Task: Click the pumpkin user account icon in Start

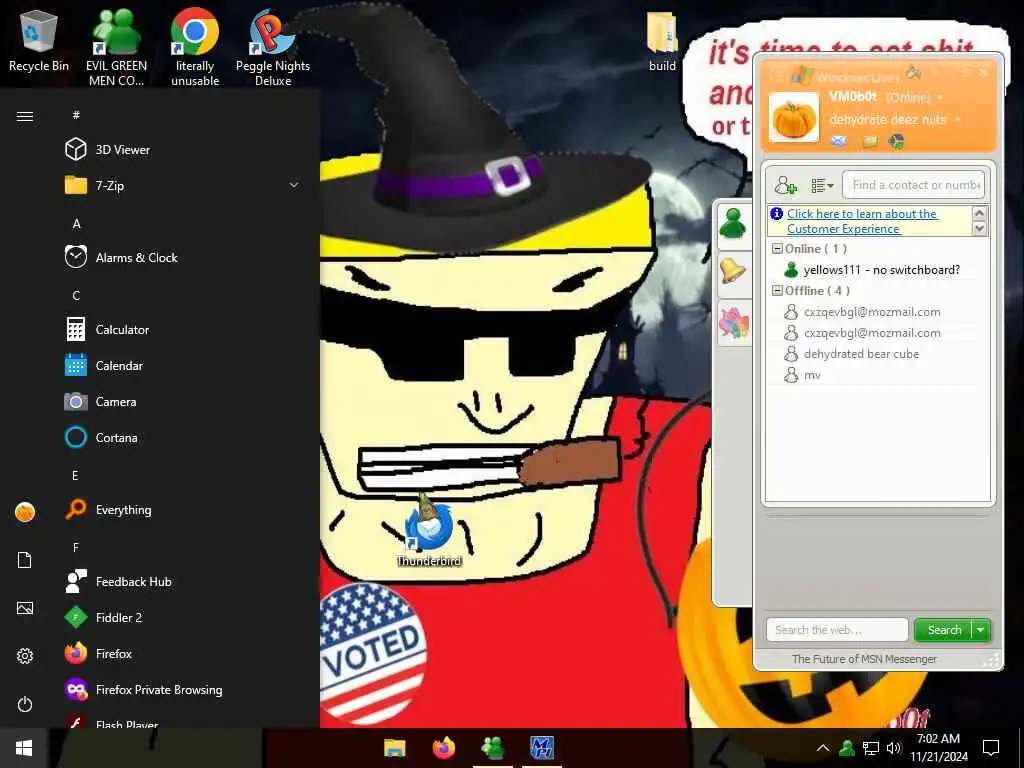Action: (25, 512)
